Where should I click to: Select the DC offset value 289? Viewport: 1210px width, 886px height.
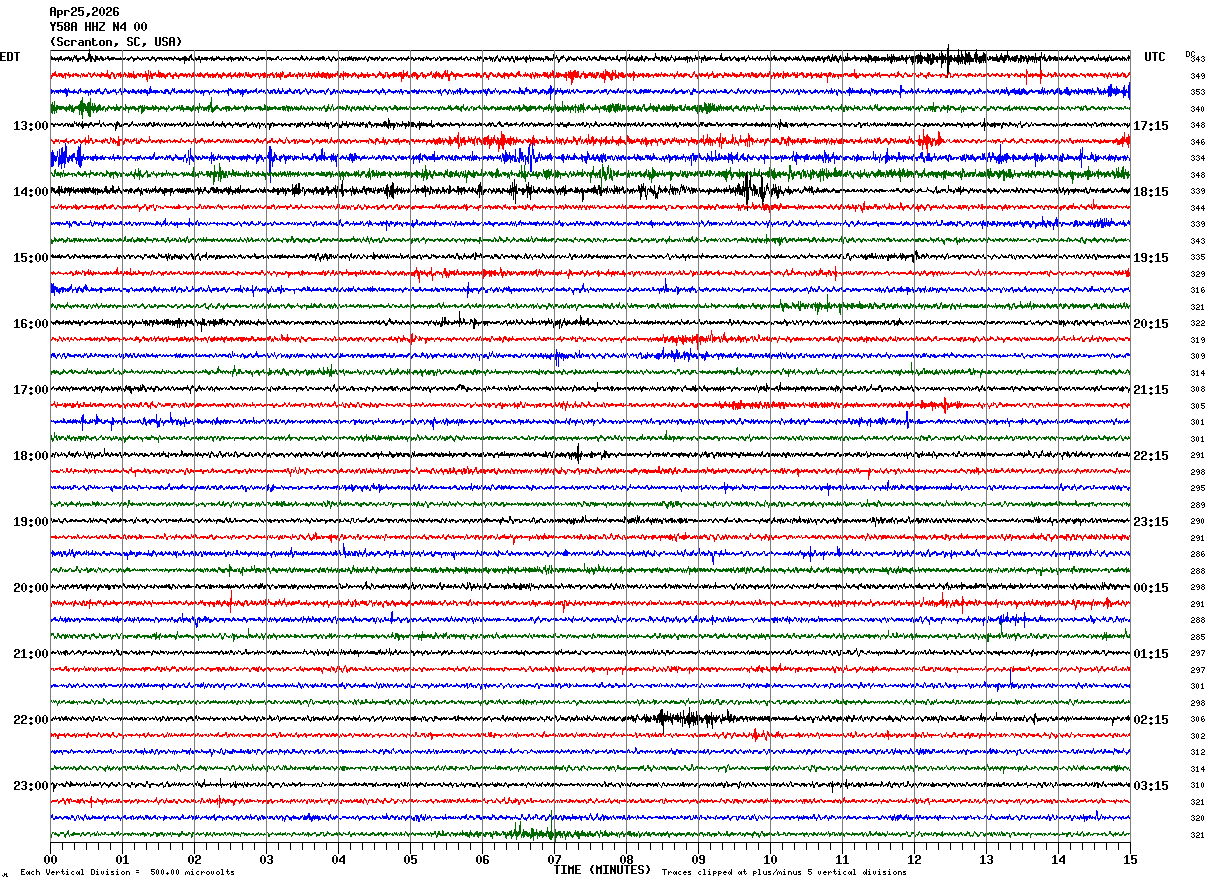1197,505
